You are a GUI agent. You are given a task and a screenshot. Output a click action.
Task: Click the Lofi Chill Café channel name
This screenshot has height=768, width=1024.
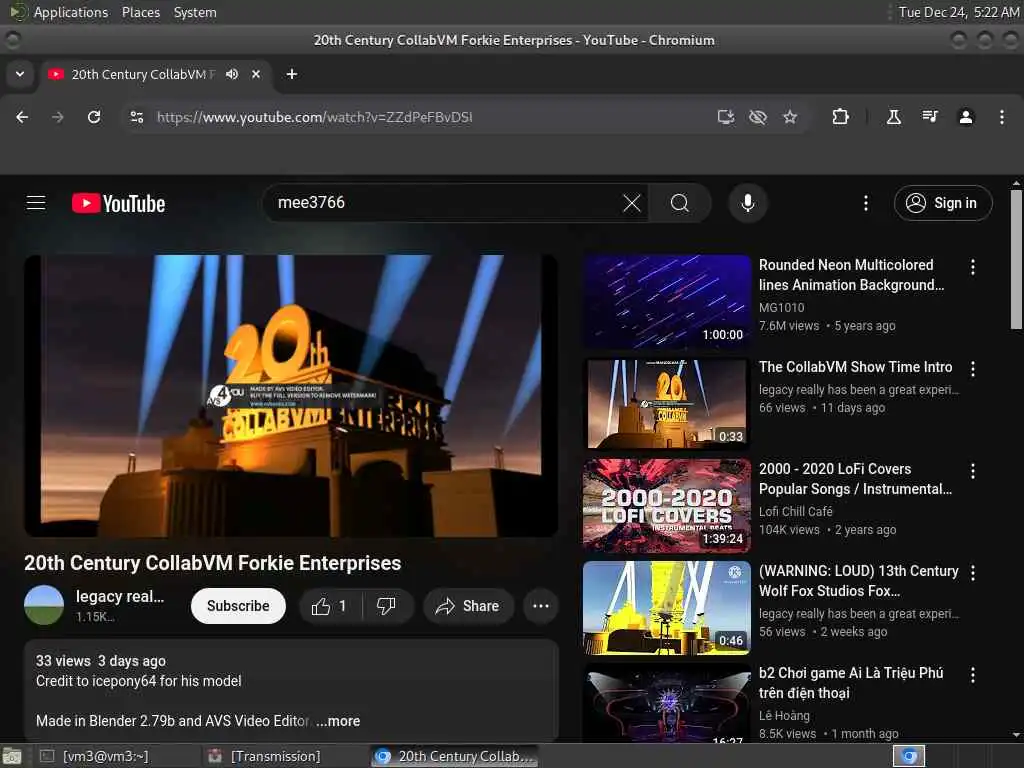coord(795,511)
